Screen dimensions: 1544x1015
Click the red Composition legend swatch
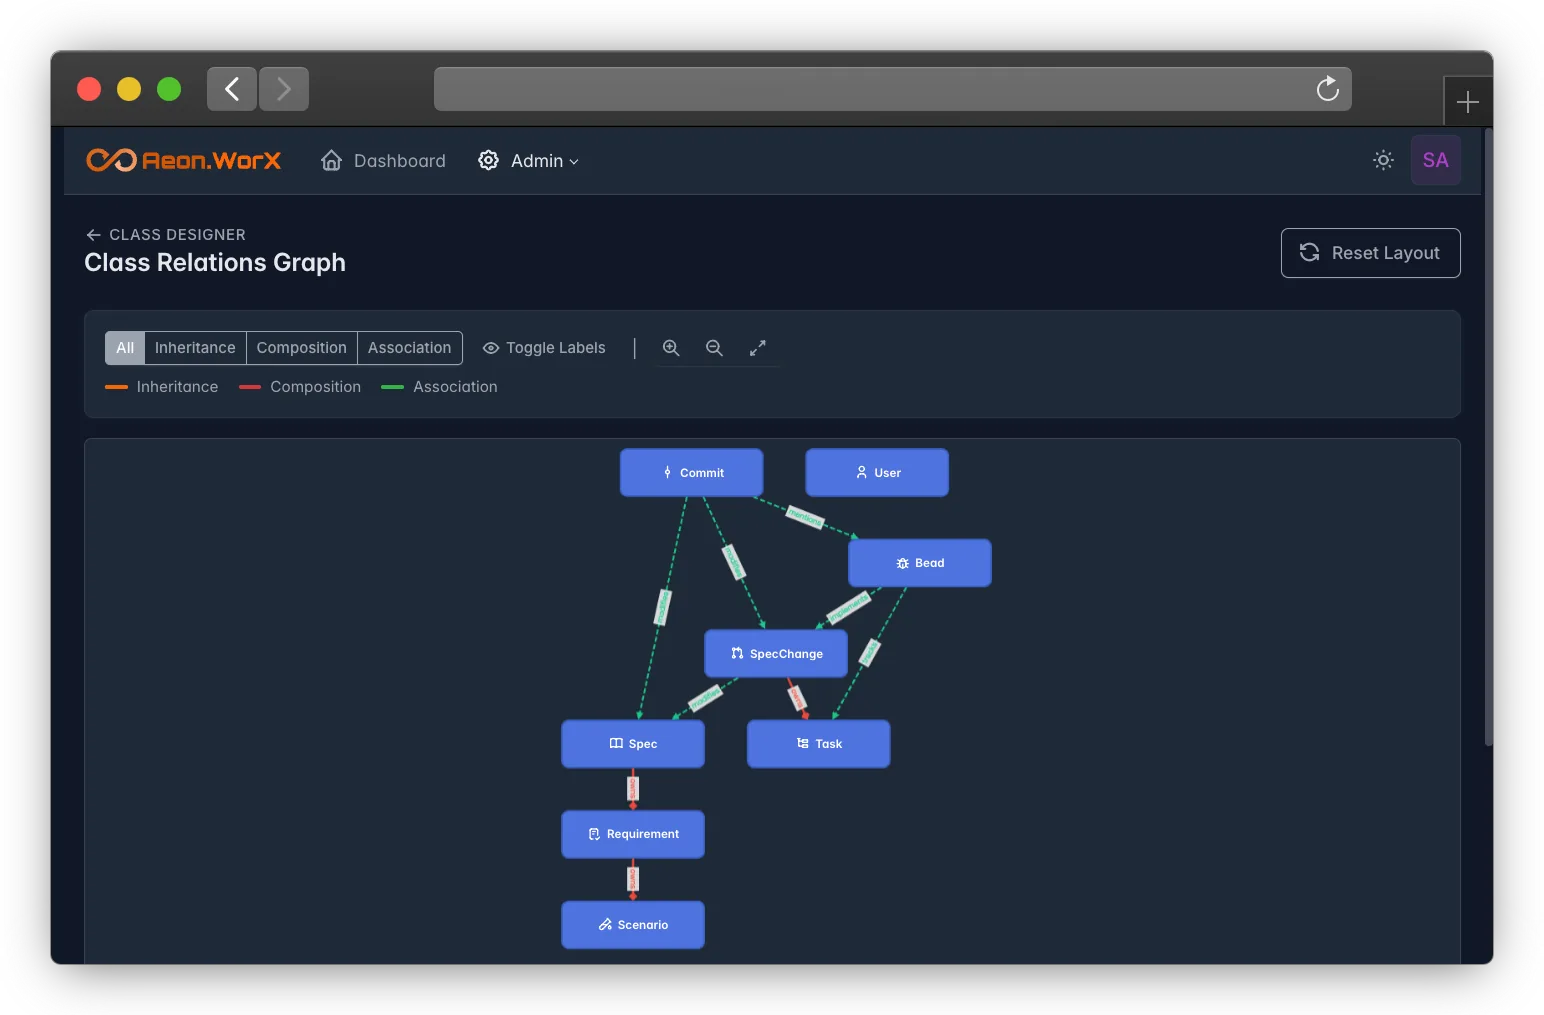[250, 387]
